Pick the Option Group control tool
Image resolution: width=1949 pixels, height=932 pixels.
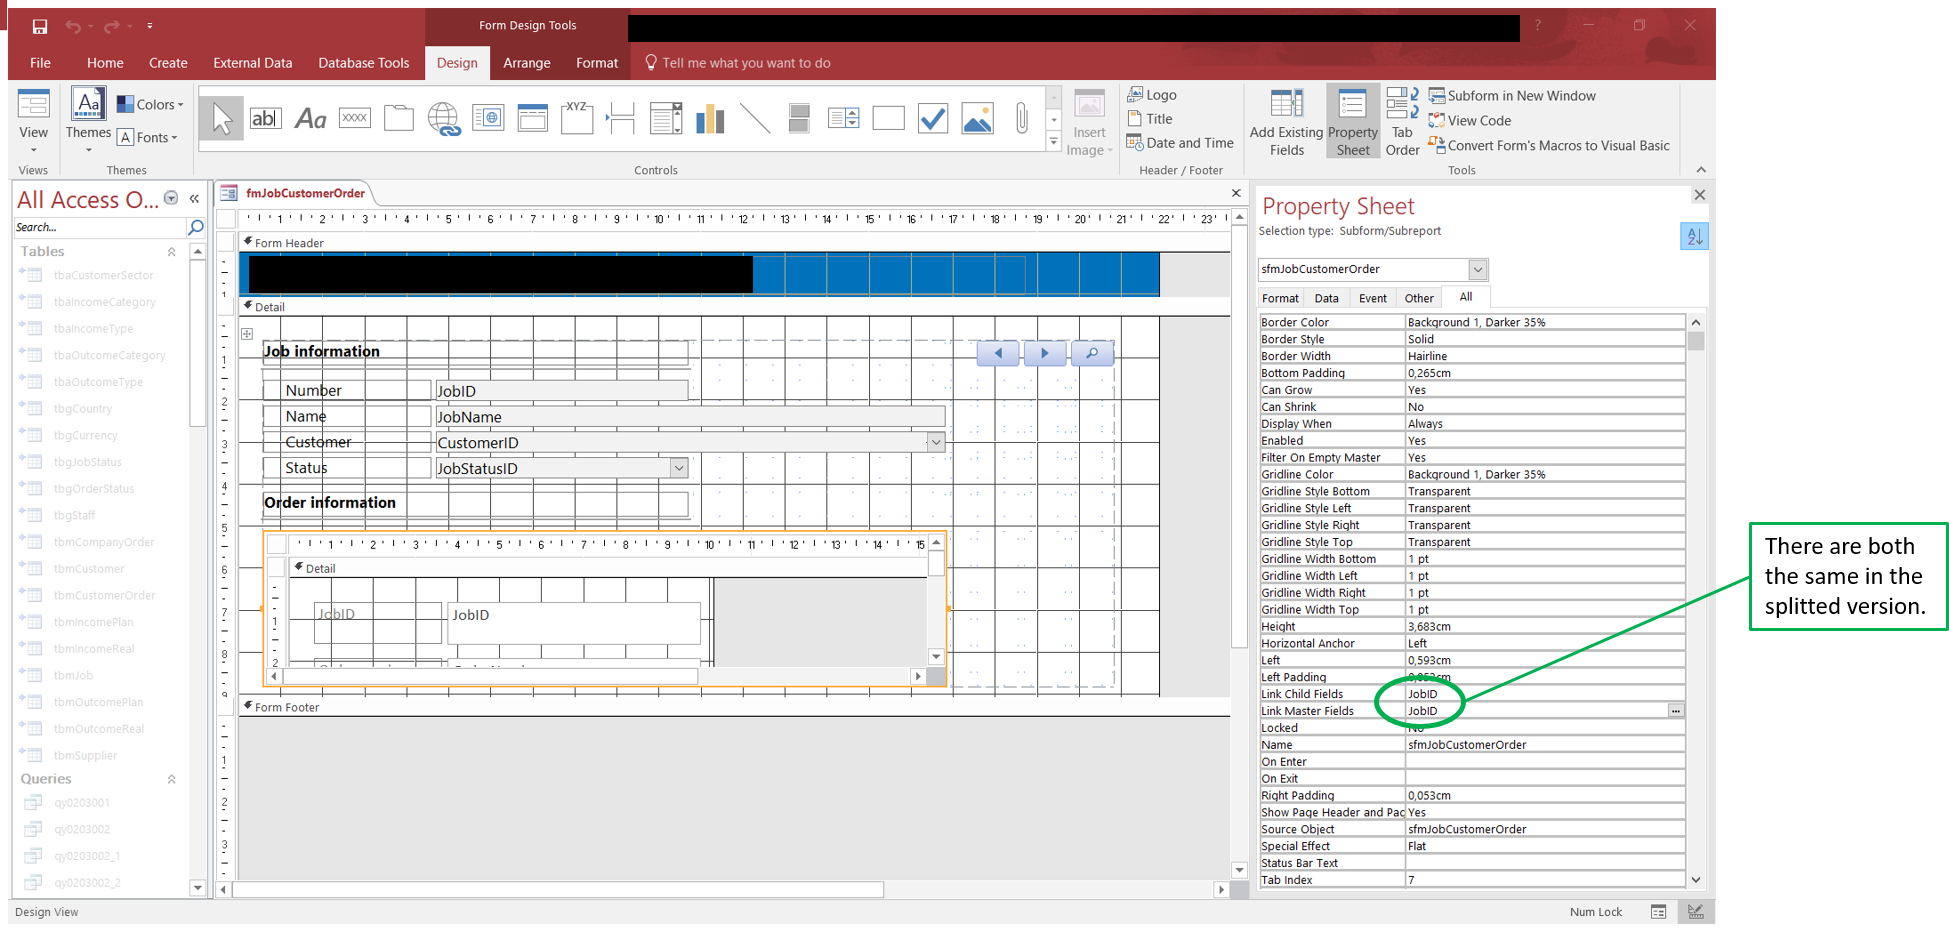pyautogui.click(x=577, y=119)
